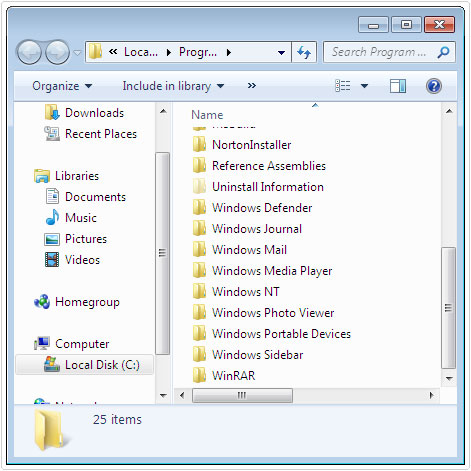Screen dimensions: 471x471
Task: Click the navigation pane scroll-down arrow
Action: pyautogui.click(x=163, y=396)
